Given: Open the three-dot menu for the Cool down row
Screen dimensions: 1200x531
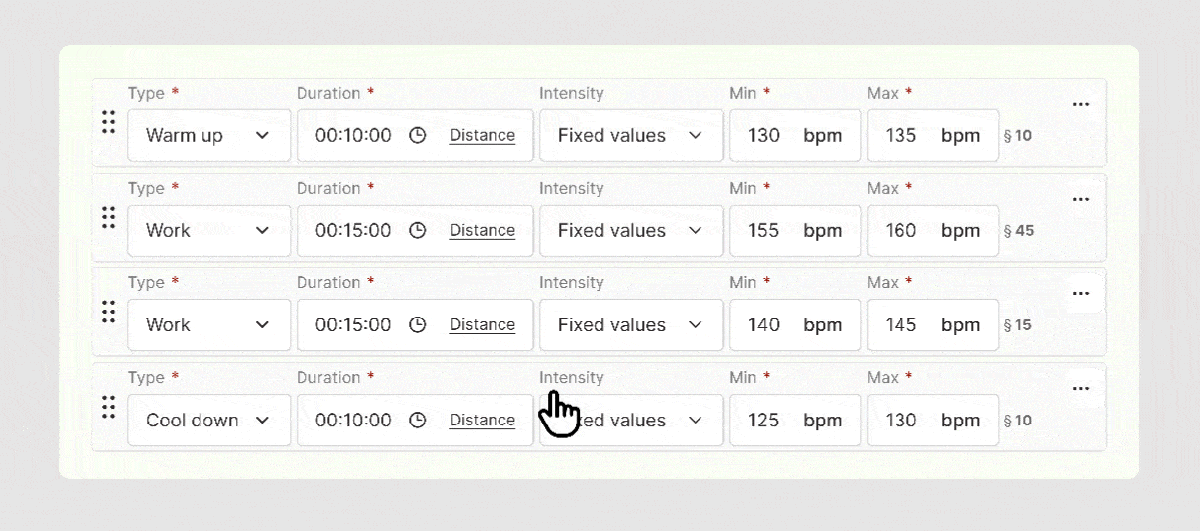Looking at the screenshot, I should (x=1080, y=388).
